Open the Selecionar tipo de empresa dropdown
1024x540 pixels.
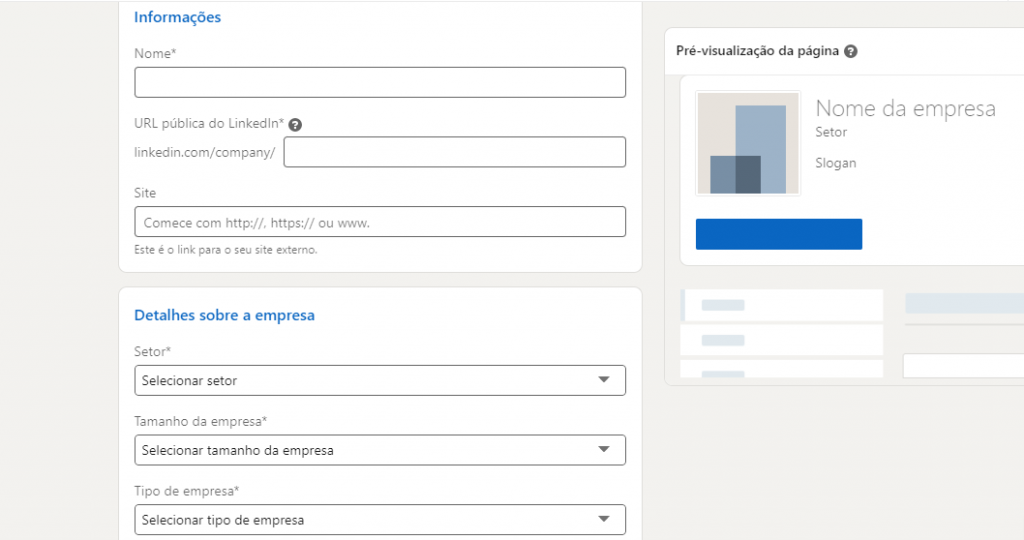(x=380, y=520)
